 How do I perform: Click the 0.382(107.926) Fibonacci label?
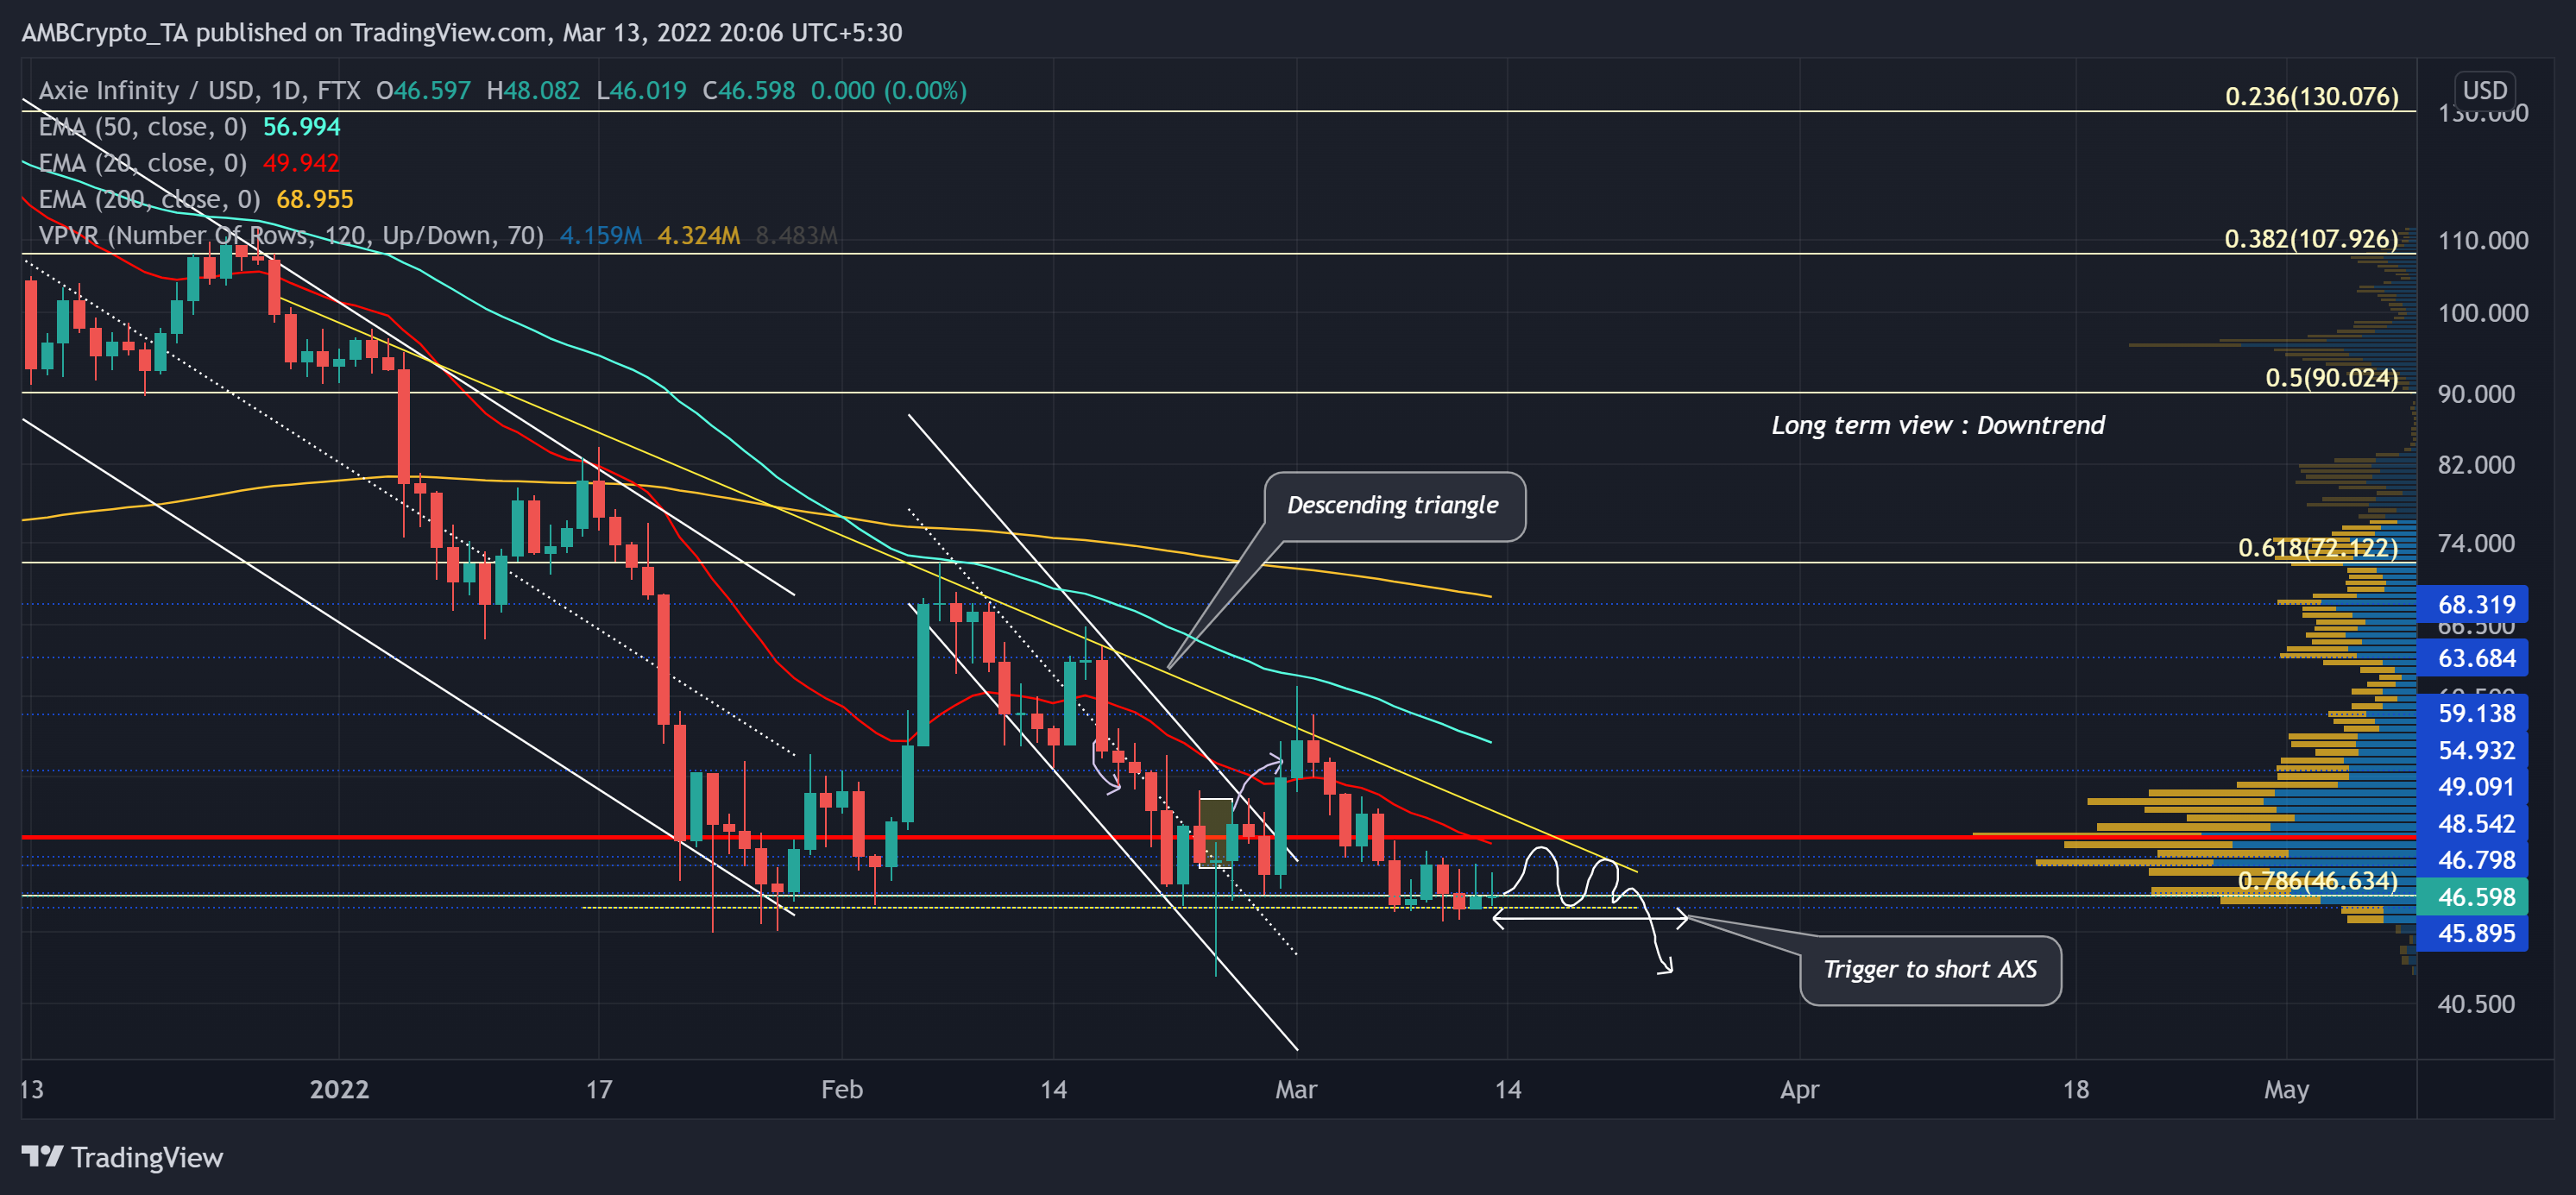[2311, 239]
